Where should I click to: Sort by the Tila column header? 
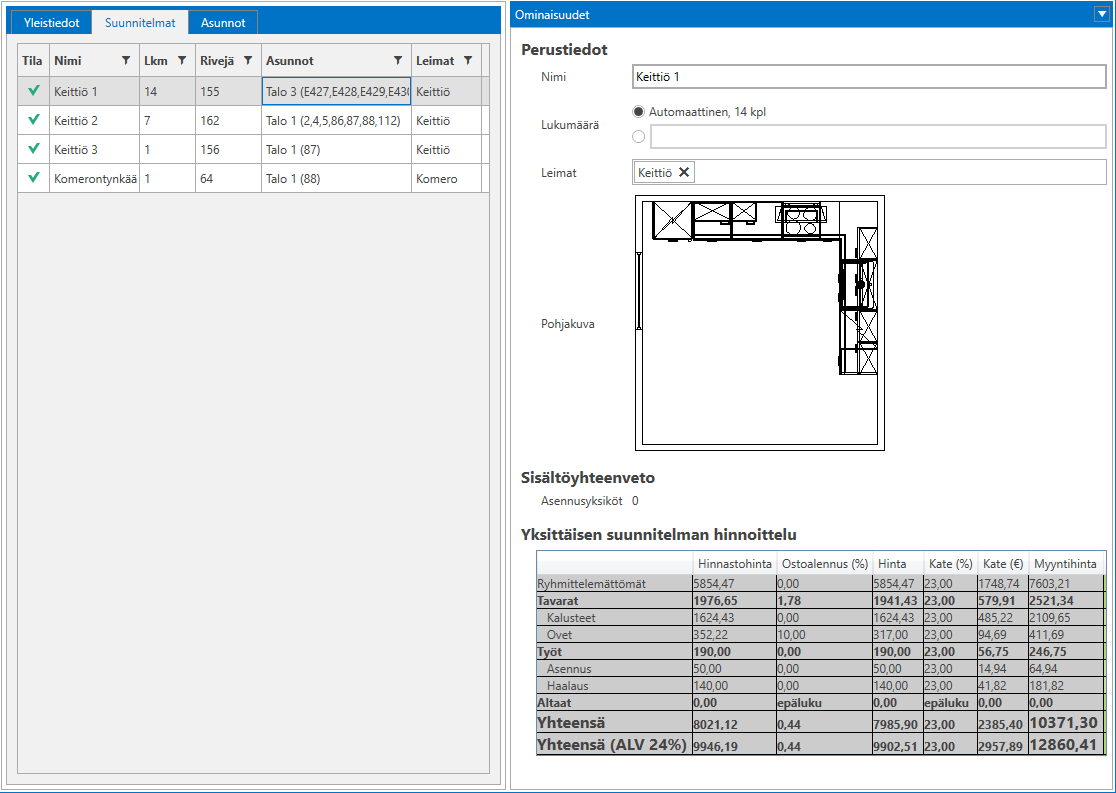click(x=32, y=61)
